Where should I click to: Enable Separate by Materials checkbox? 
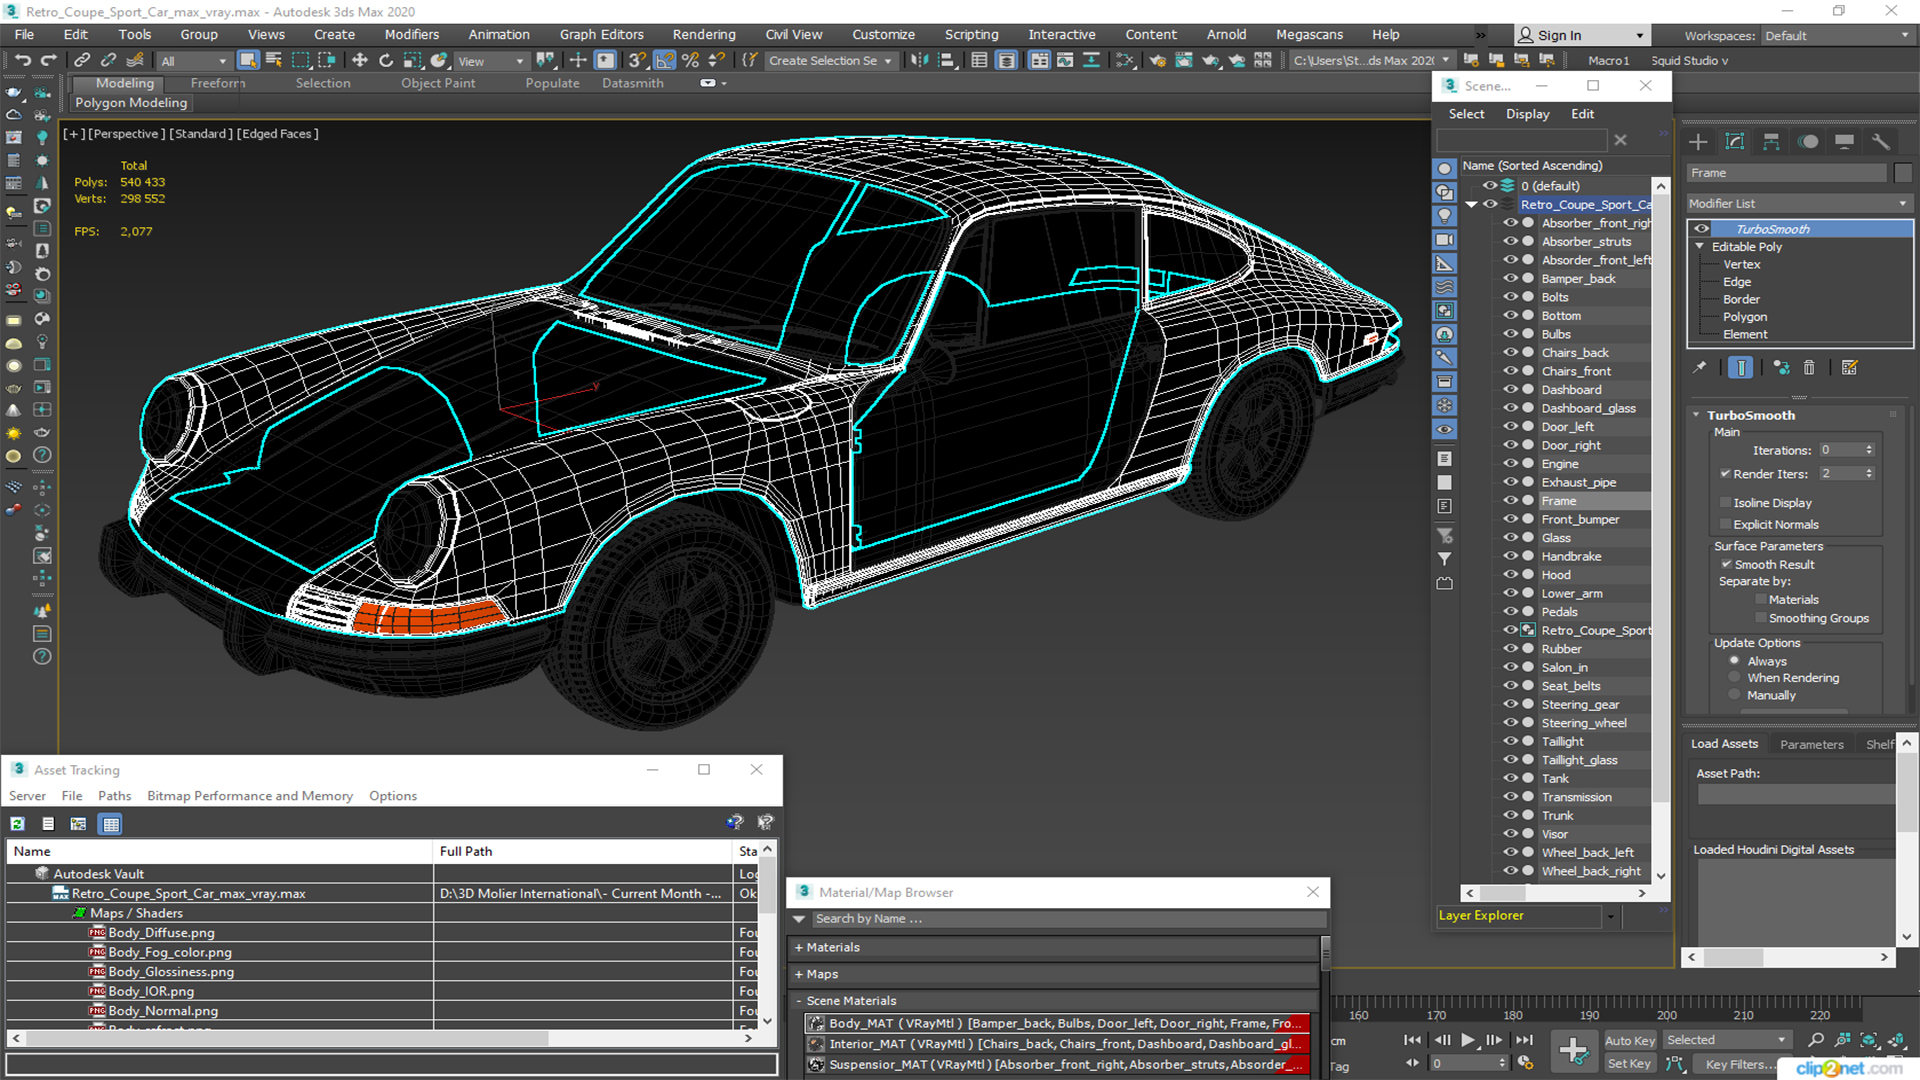pyautogui.click(x=1761, y=599)
